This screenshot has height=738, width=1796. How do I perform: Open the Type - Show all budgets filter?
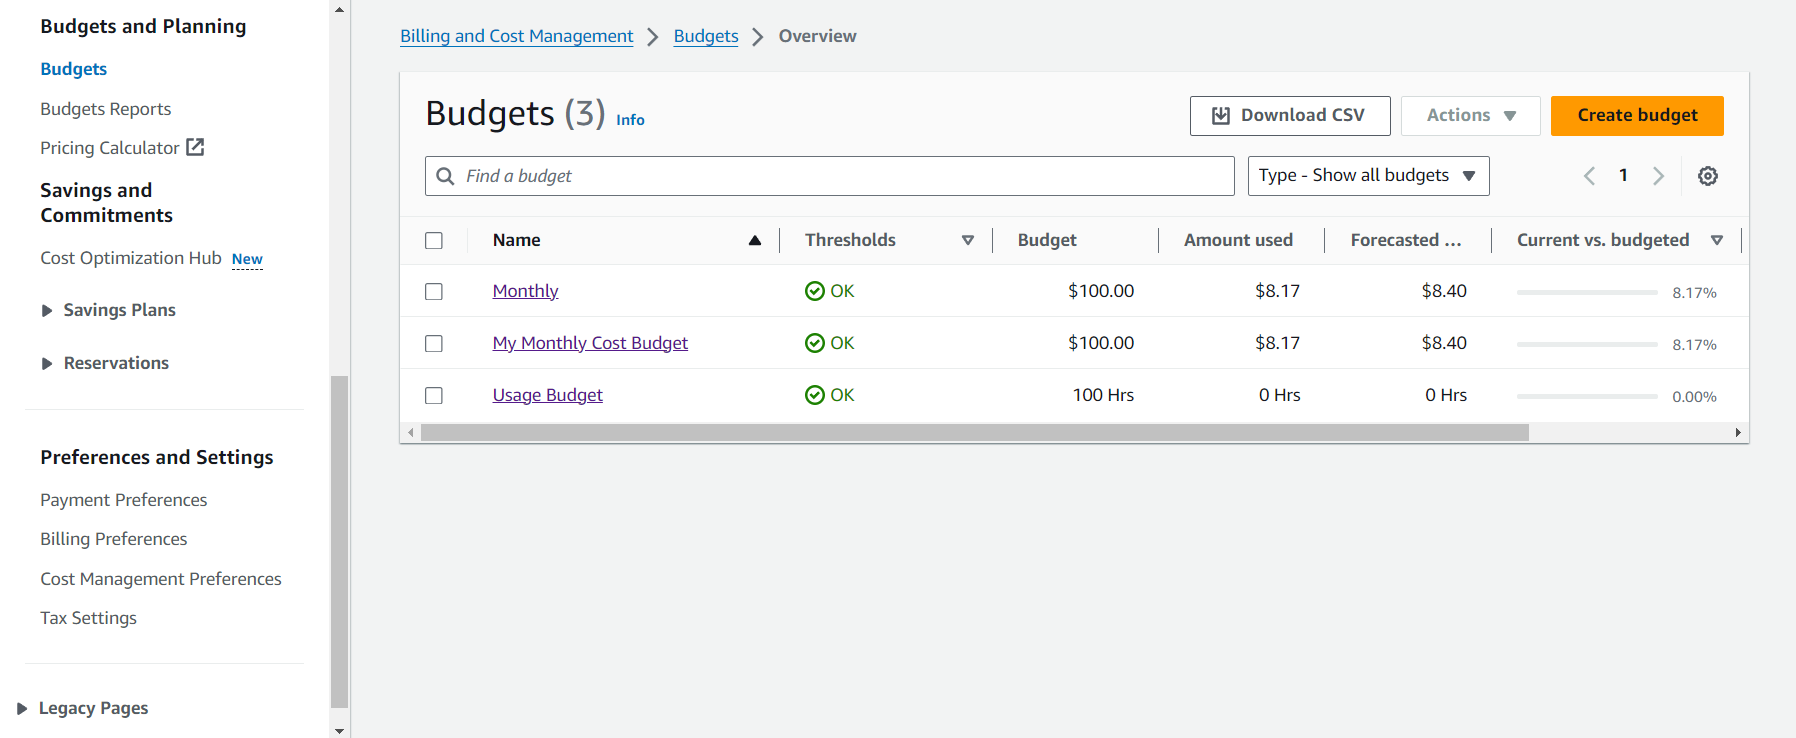pos(1368,176)
